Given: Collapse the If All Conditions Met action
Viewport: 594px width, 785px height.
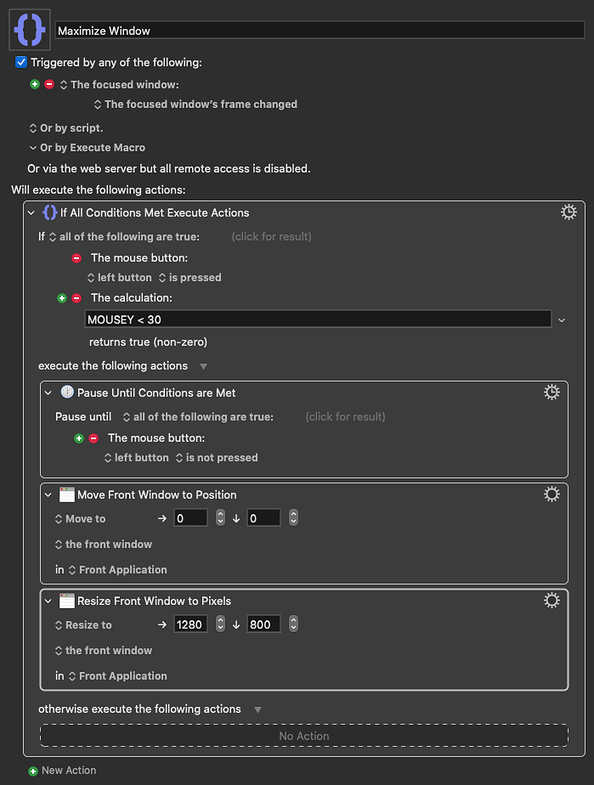Looking at the screenshot, I should 31,213.
